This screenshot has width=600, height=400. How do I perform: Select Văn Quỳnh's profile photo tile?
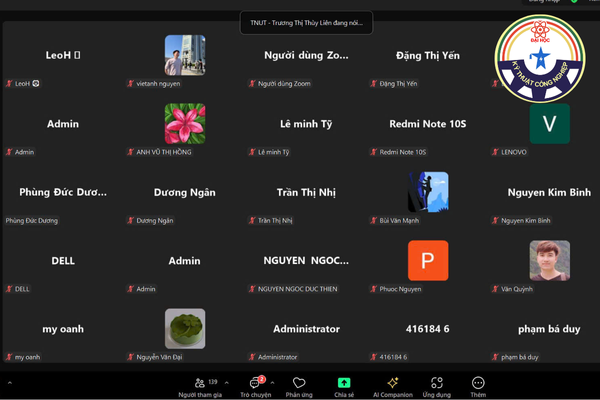[x=549, y=261]
